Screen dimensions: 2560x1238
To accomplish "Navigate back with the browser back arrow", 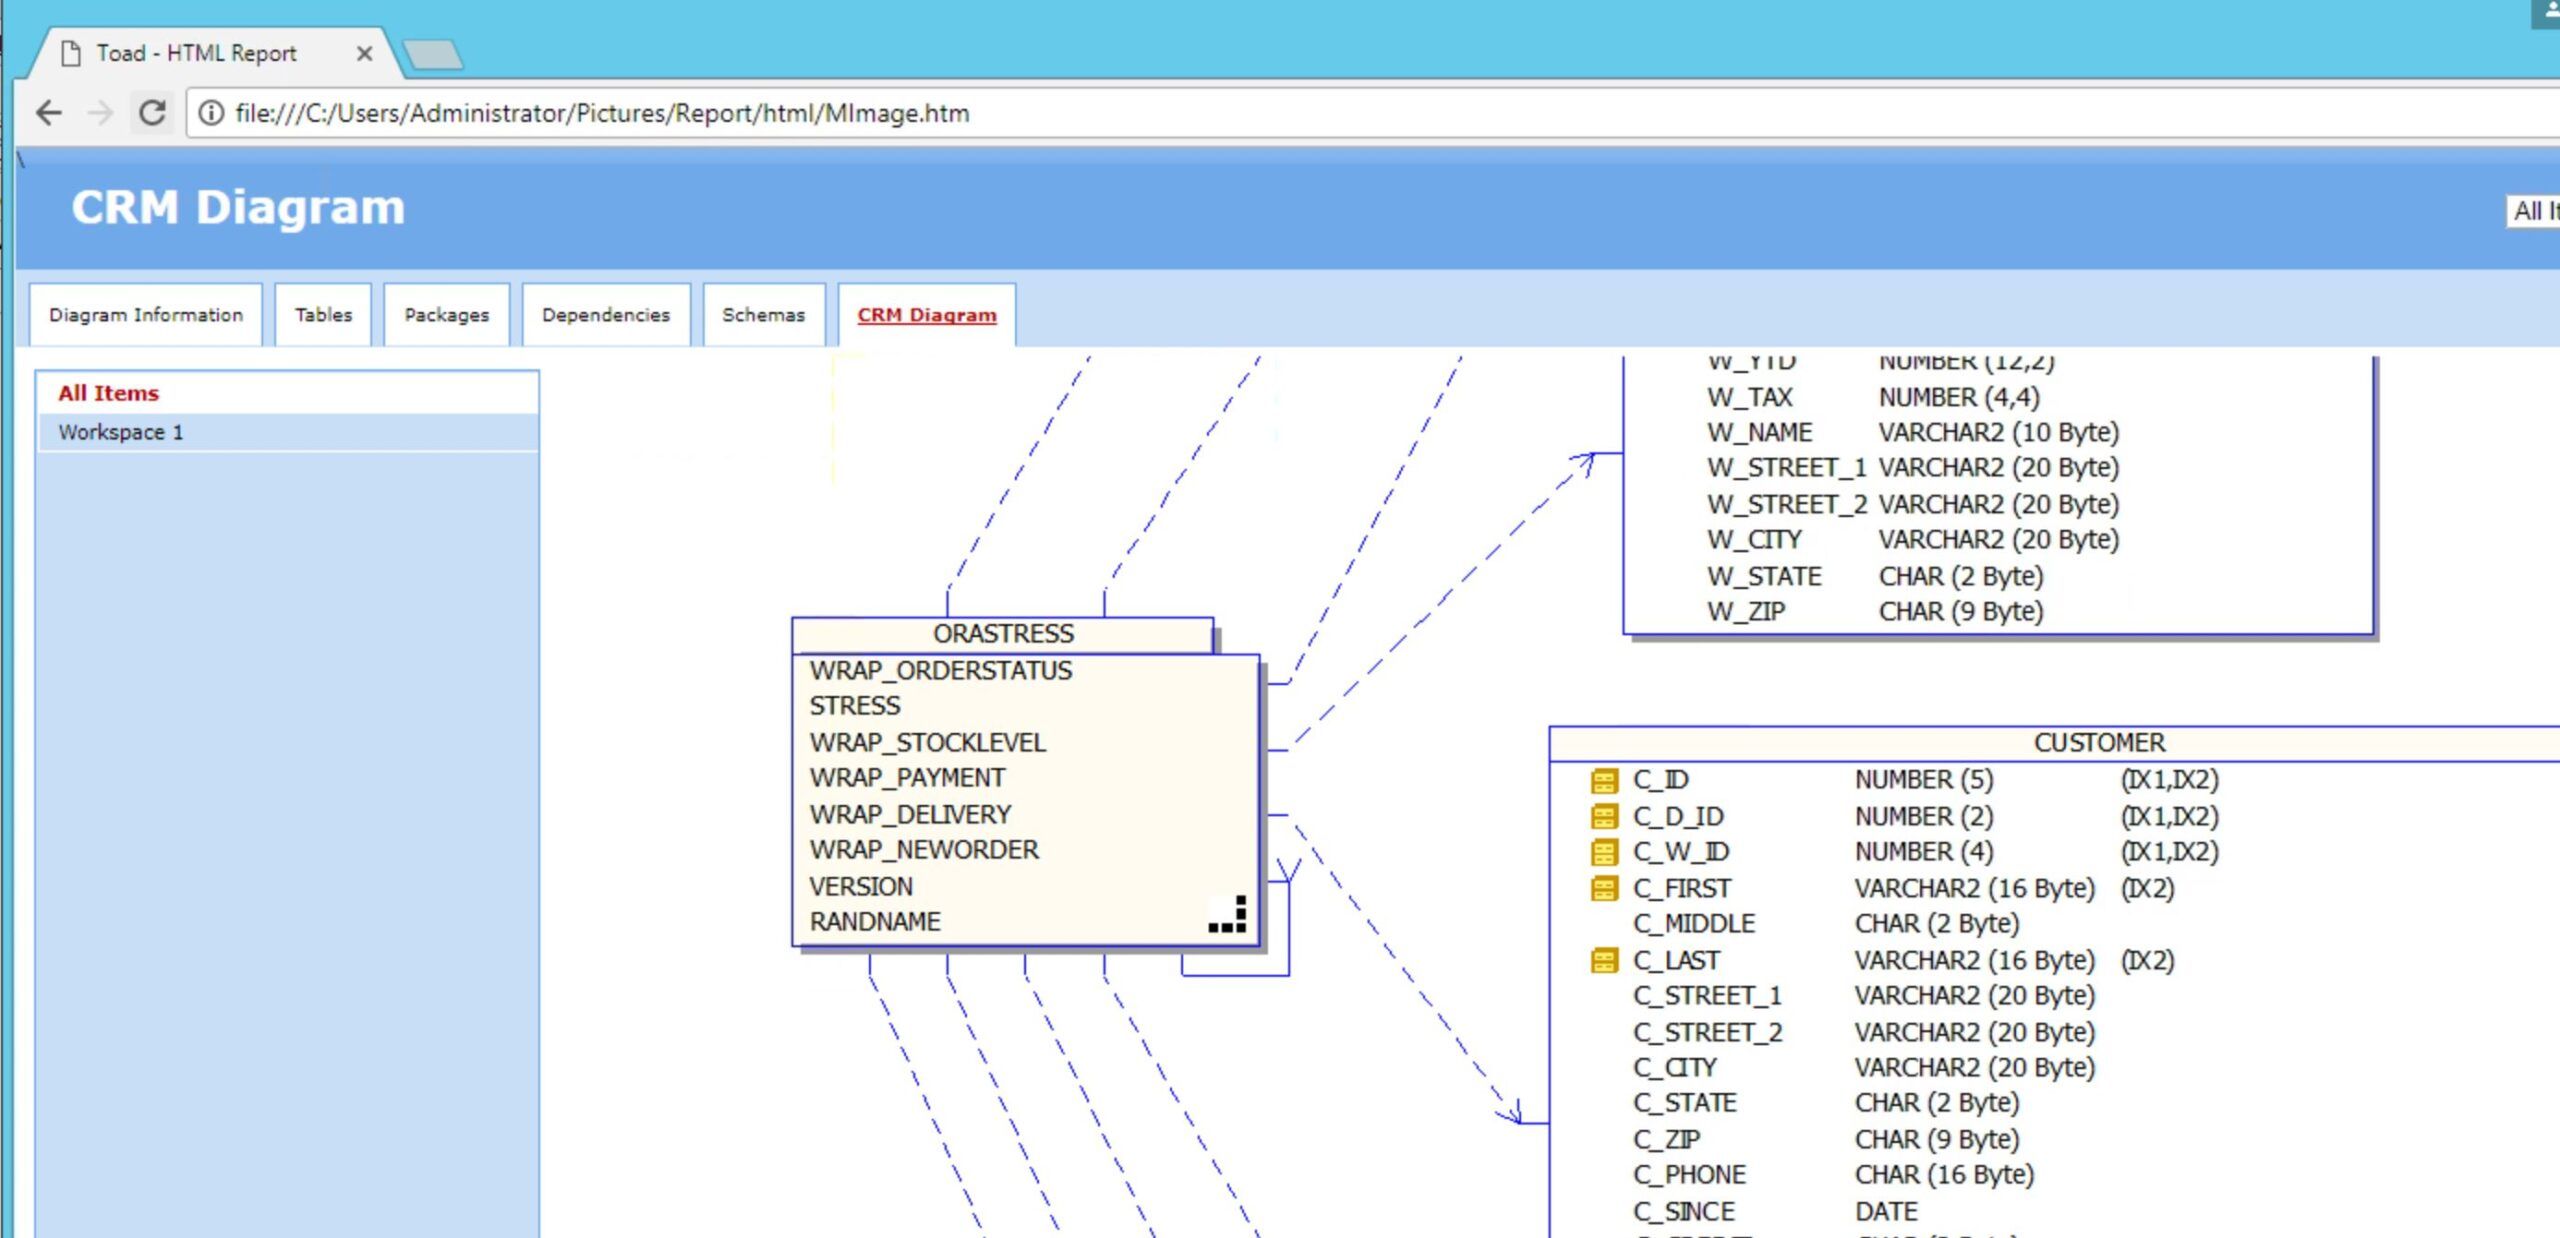I will click(x=47, y=113).
